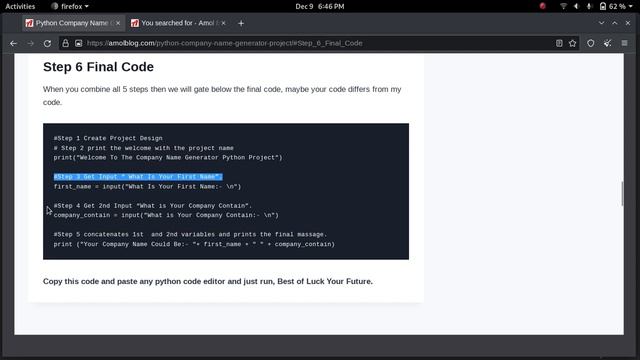Open the Dec 9 6:46 PM clock menu
The image size is (640, 360).
[x=320, y=7]
